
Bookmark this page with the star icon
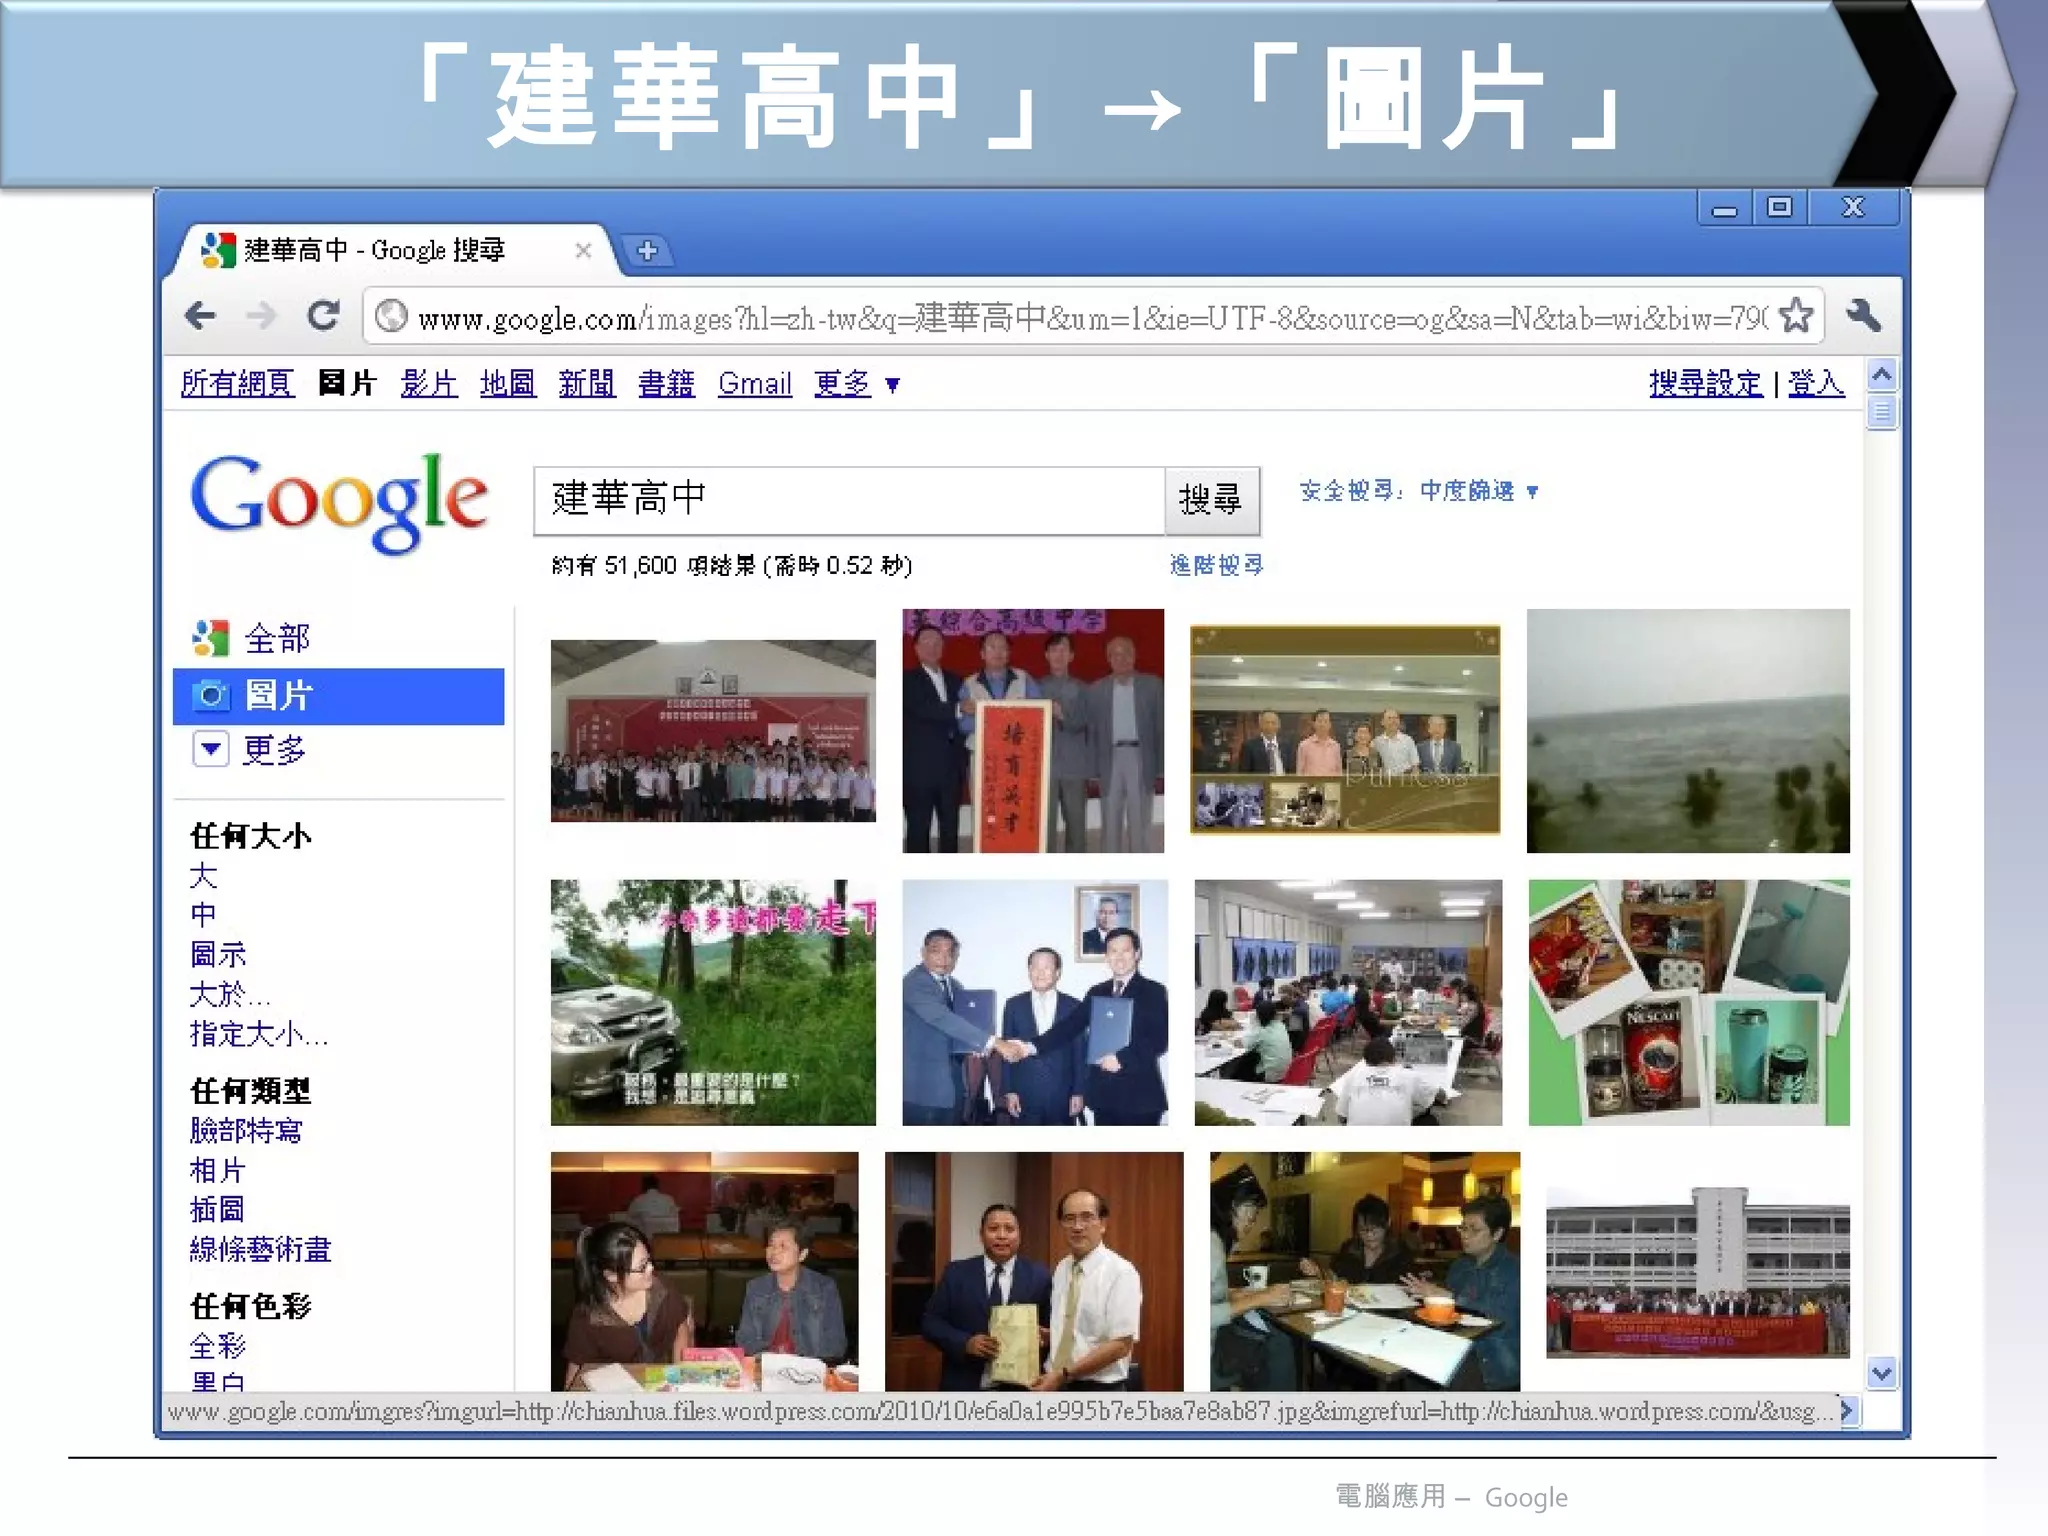pos(1796,316)
